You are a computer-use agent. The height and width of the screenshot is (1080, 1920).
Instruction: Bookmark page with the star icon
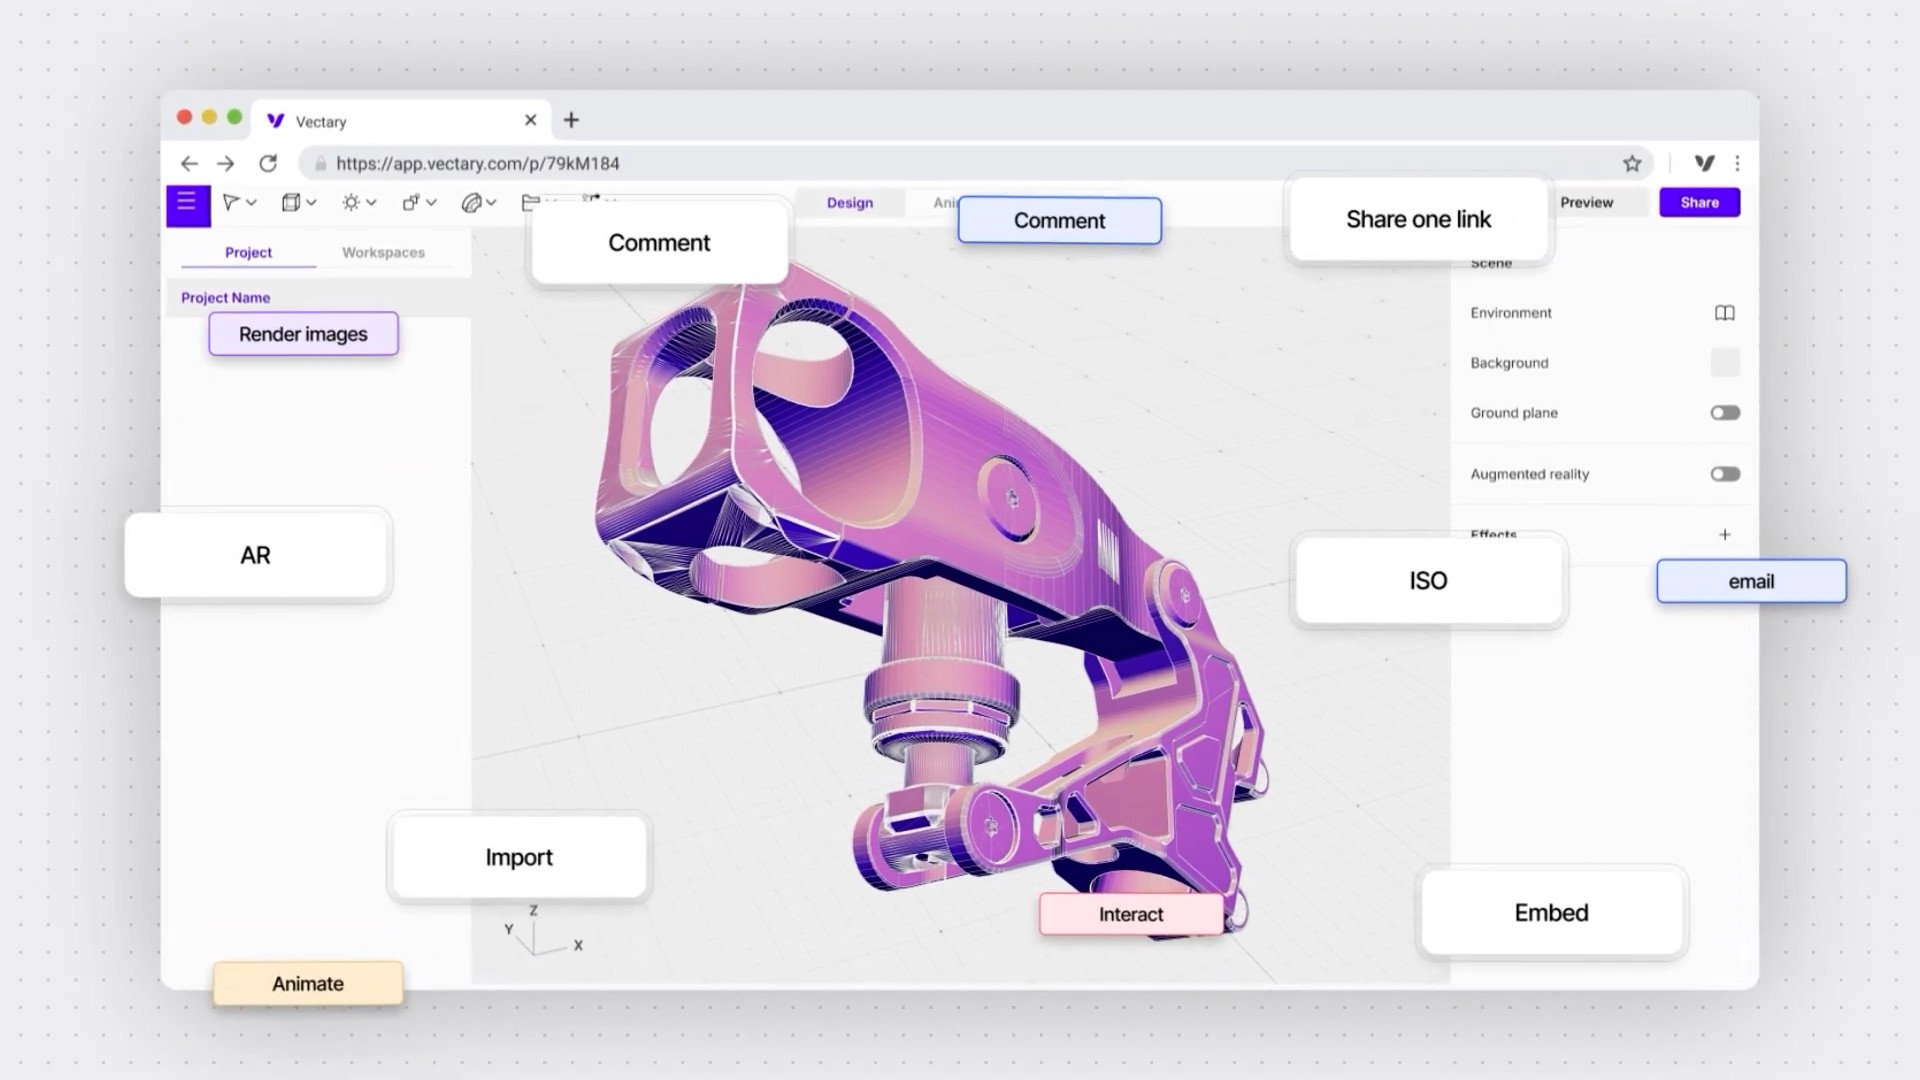click(1632, 163)
